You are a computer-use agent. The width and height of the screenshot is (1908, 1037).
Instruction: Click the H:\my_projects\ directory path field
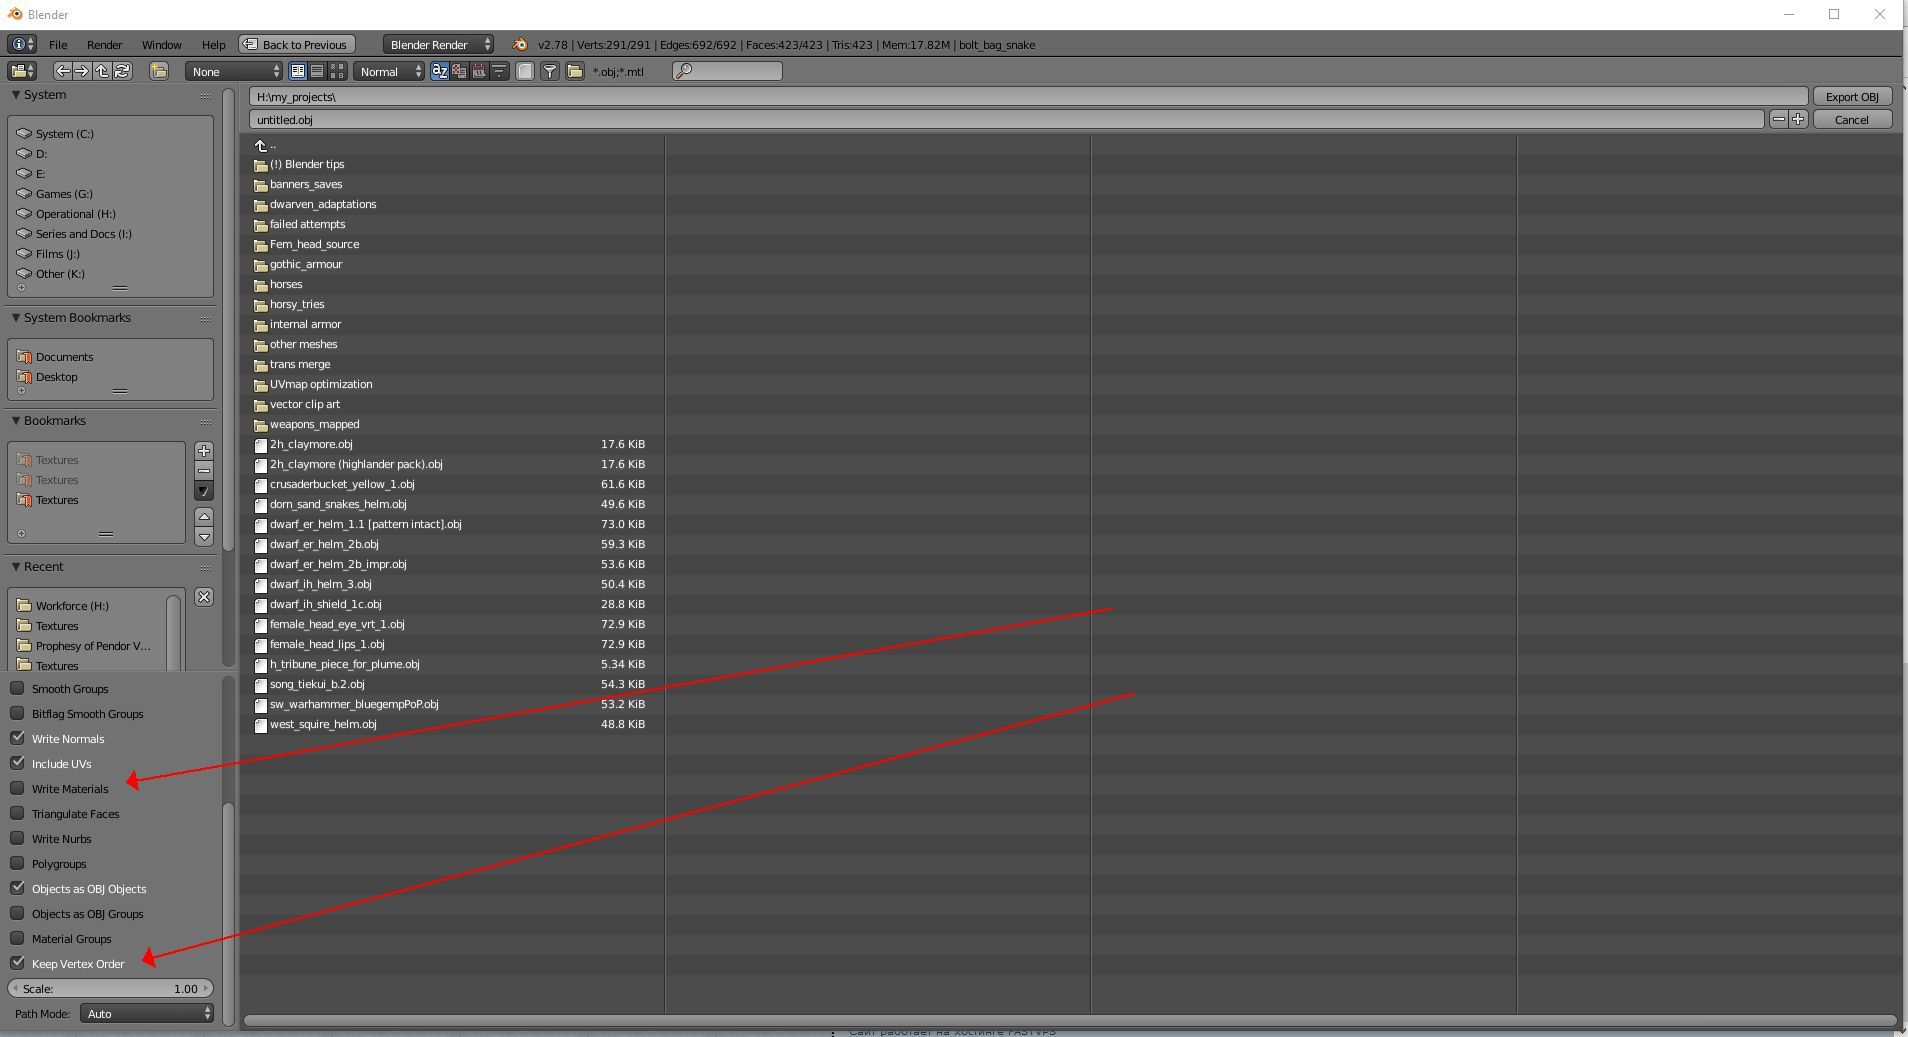coord(1029,96)
